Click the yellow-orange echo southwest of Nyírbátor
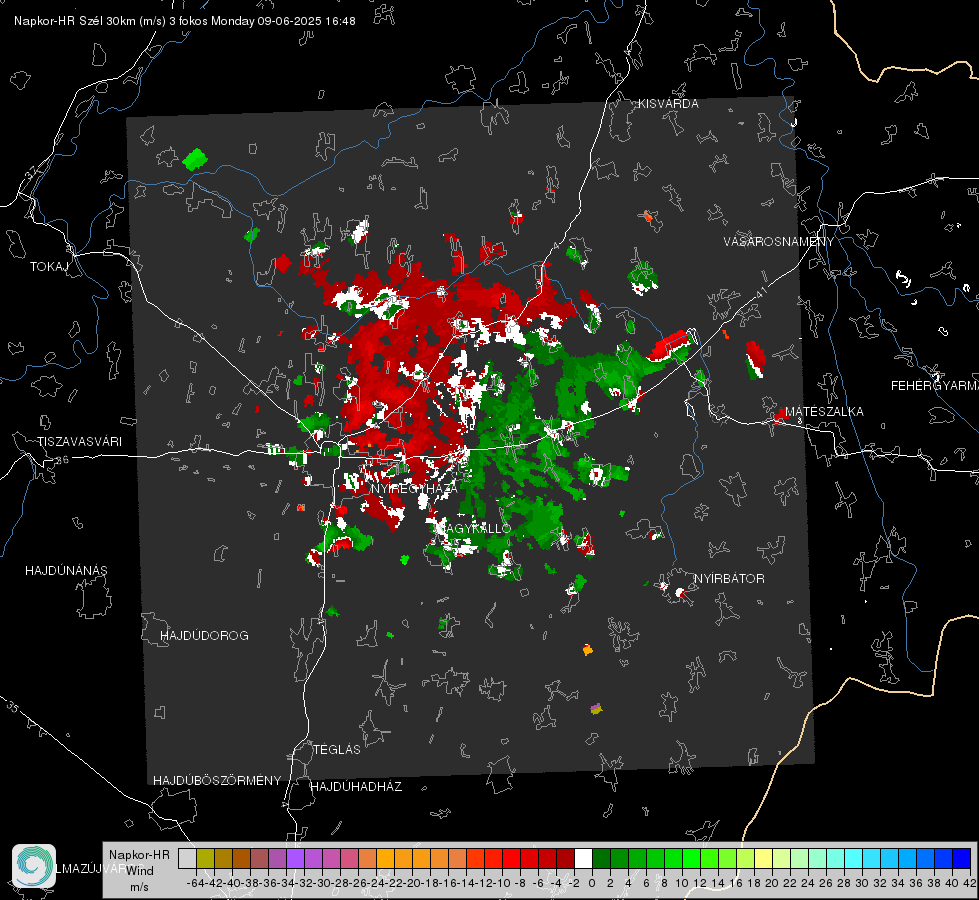The height and width of the screenshot is (900, 979). [588, 650]
